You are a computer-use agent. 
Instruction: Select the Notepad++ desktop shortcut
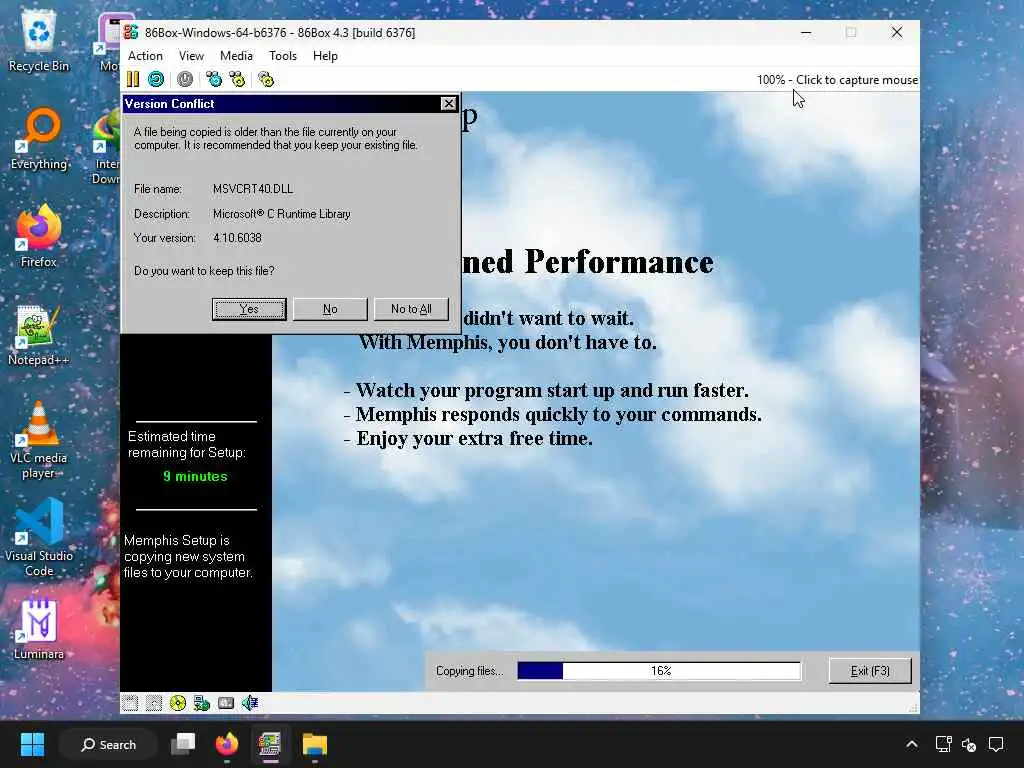tap(39, 335)
